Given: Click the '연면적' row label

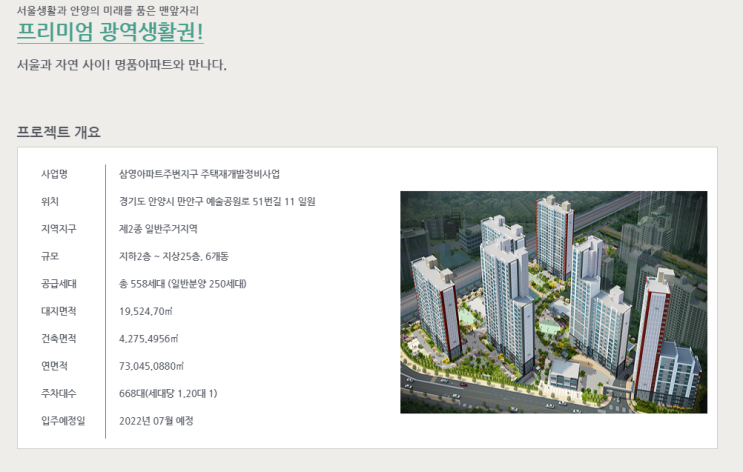Looking at the screenshot, I should [54, 366].
